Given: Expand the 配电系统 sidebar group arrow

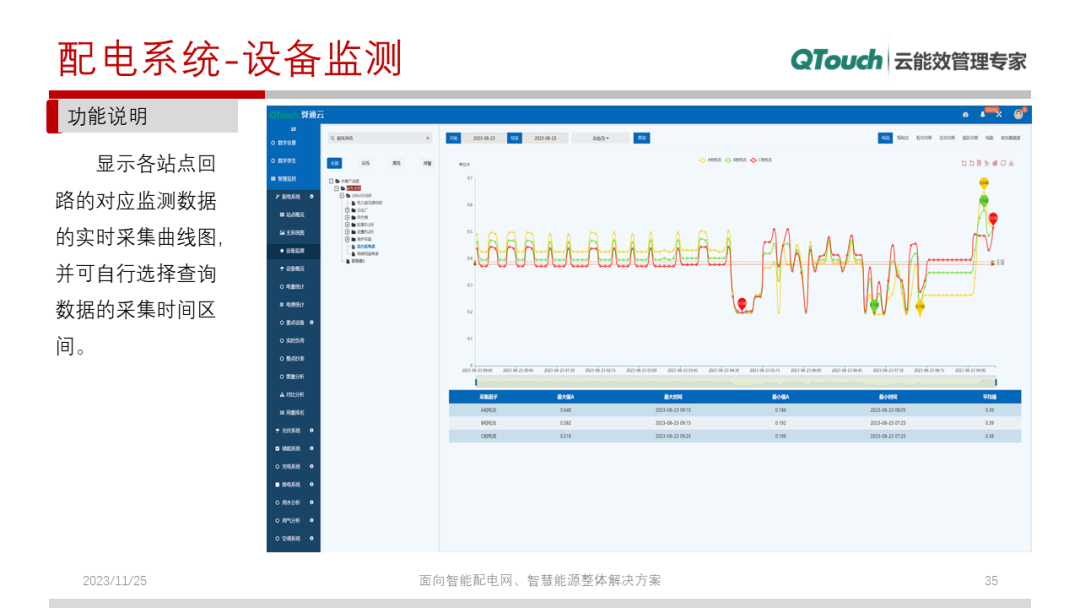Looking at the screenshot, I should click(311, 197).
